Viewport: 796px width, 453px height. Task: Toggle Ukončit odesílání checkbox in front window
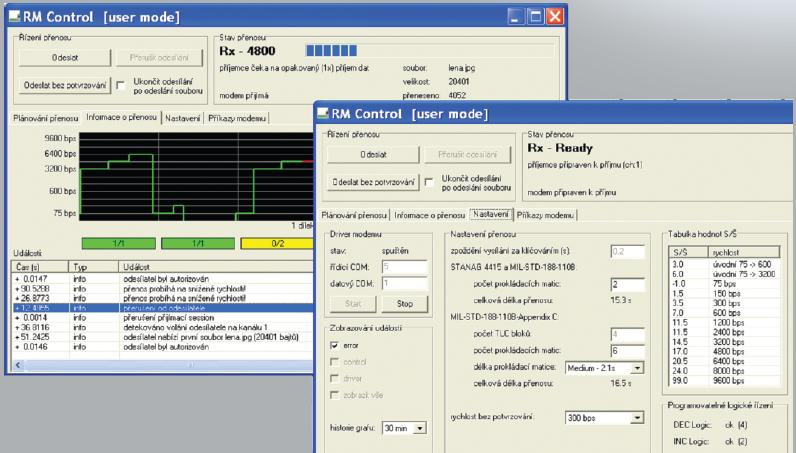tap(429, 182)
